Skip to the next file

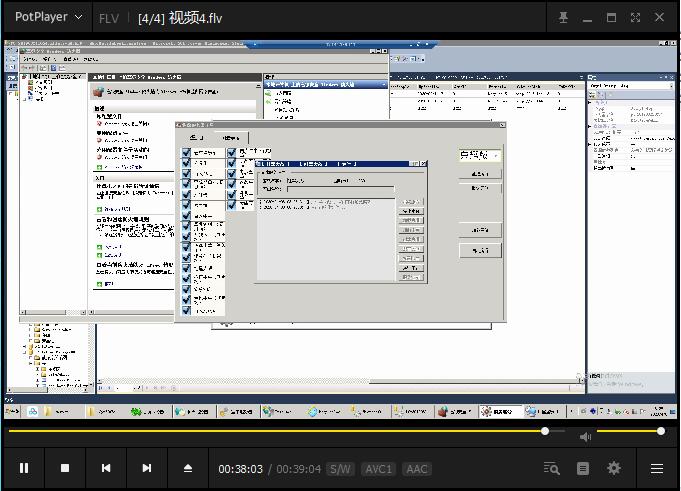(x=147, y=468)
